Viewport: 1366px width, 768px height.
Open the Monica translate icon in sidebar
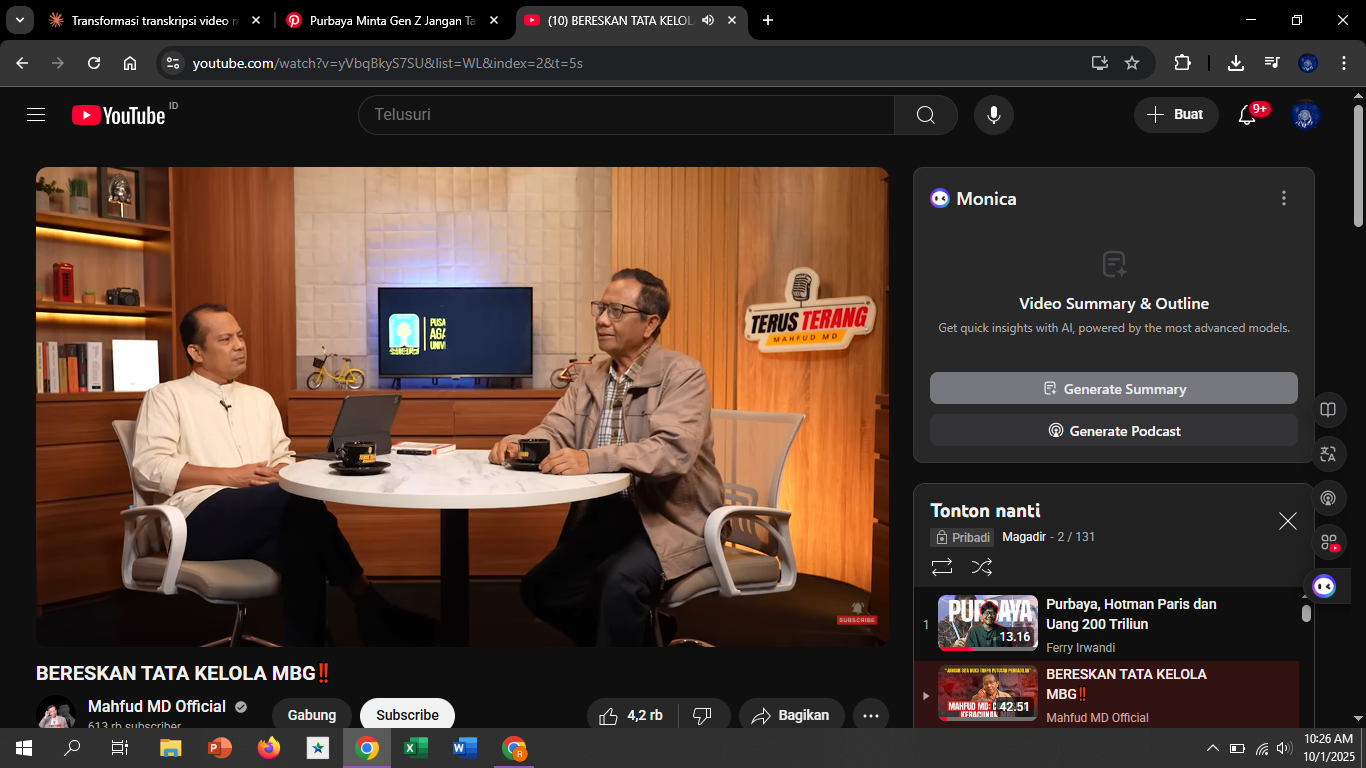coord(1328,454)
